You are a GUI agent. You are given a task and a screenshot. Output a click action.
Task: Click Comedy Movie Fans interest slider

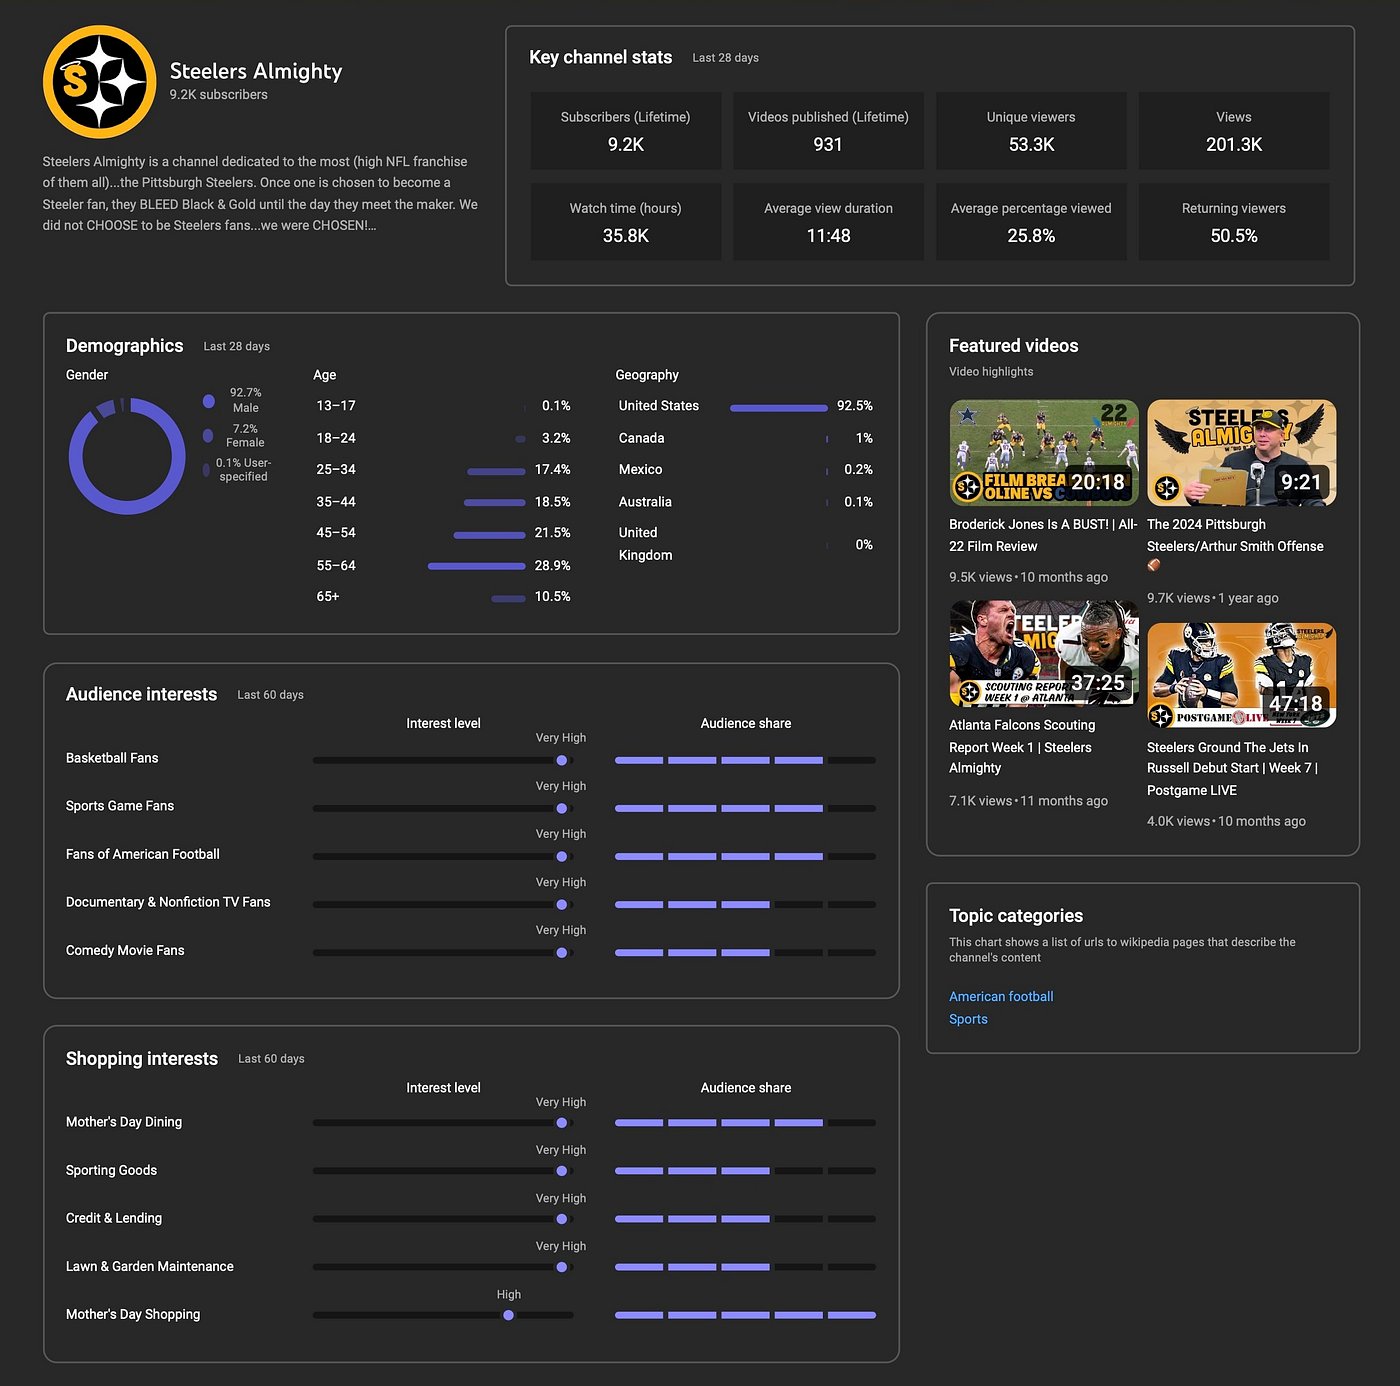(443, 952)
